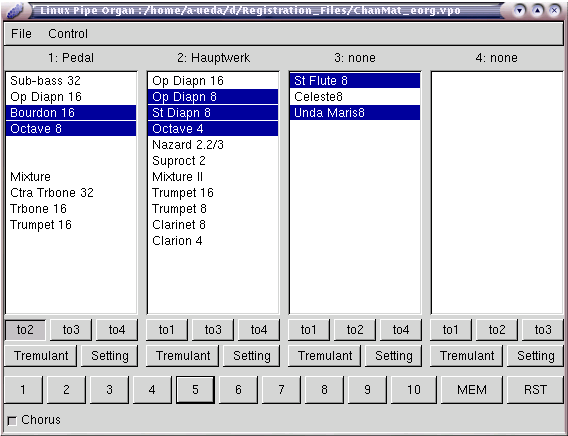Open the File menu

click(21, 34)
